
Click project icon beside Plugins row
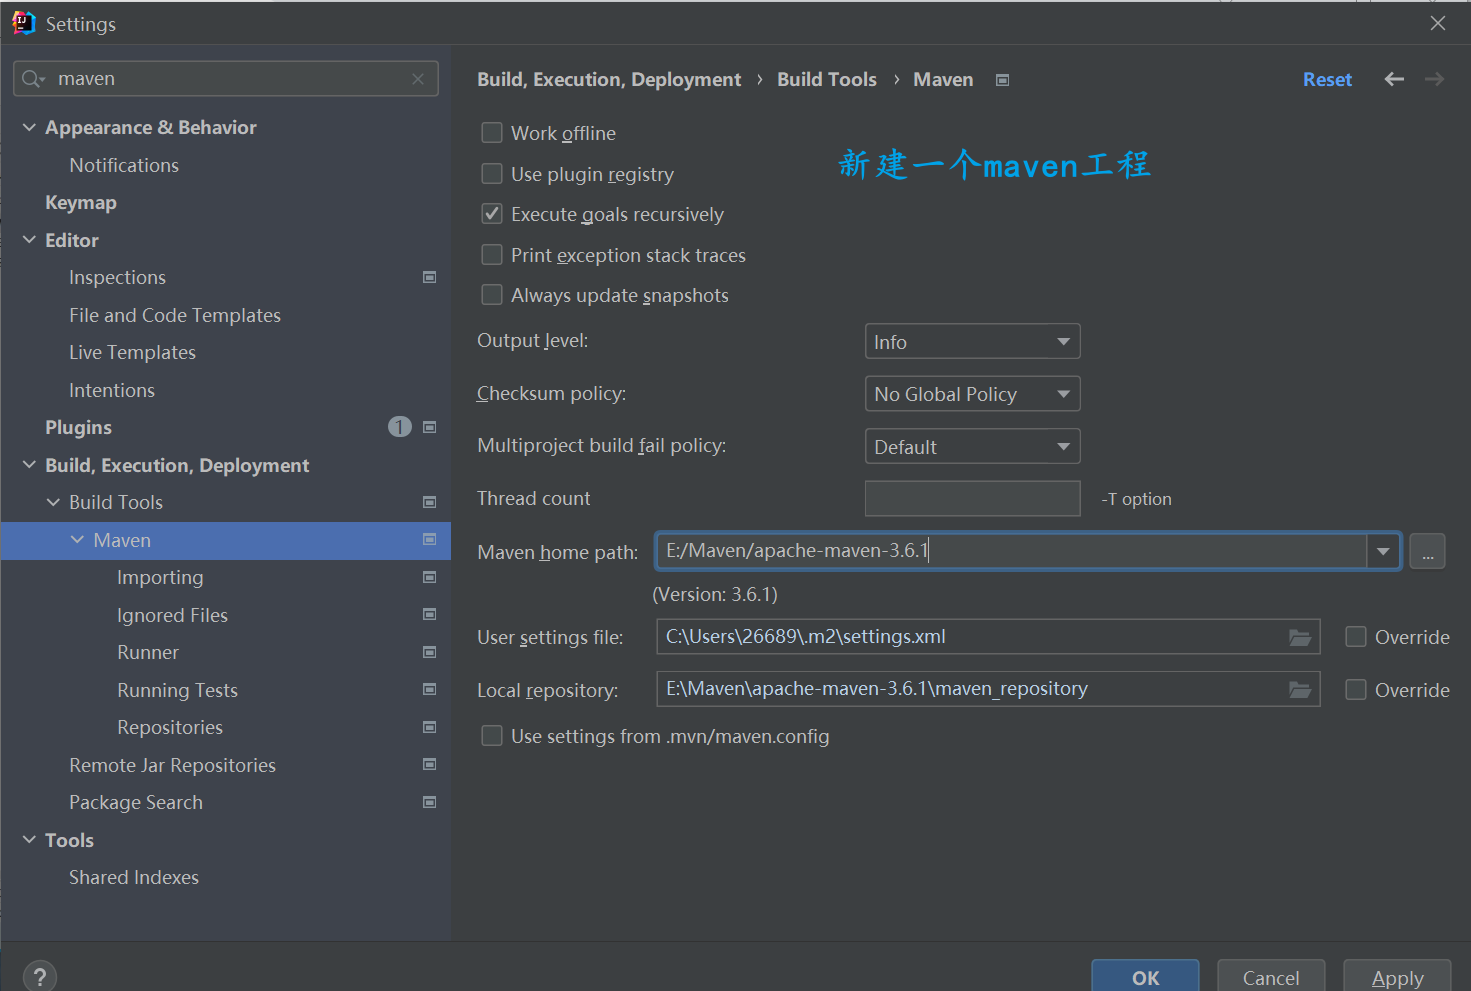pyautogui.click(x=429, y=427)
